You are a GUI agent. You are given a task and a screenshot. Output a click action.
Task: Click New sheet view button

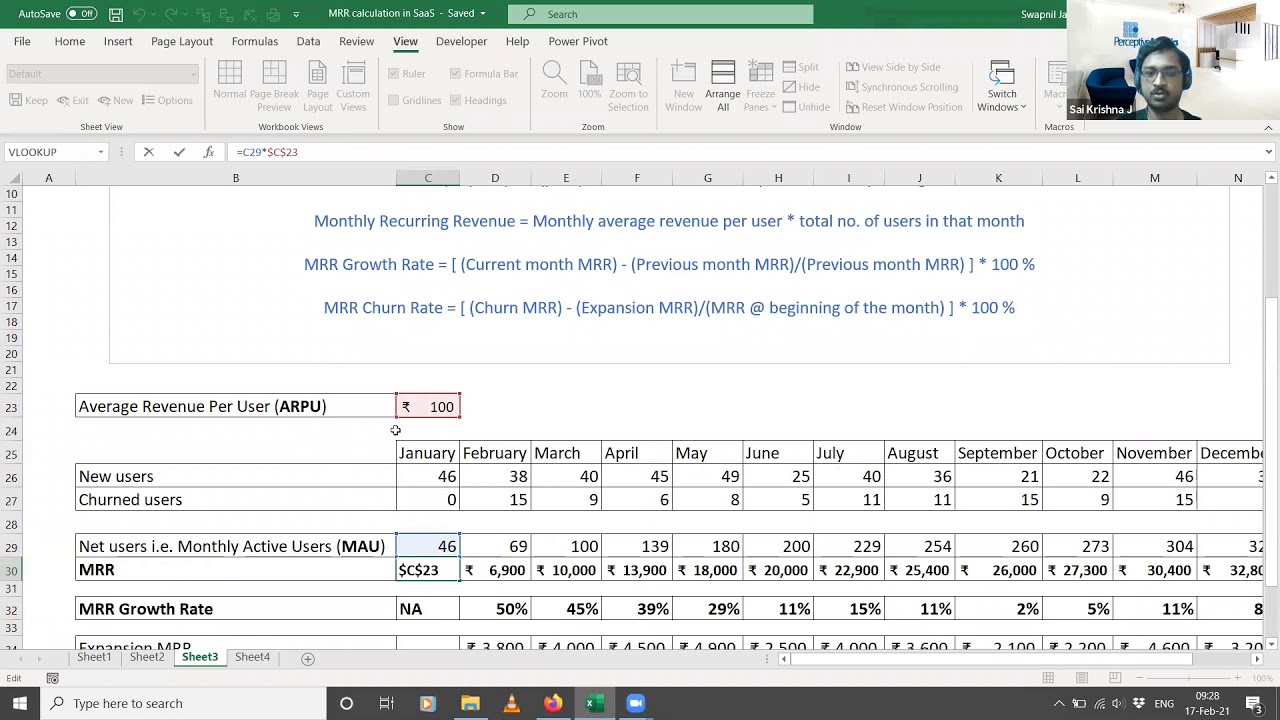coord(115,100)
